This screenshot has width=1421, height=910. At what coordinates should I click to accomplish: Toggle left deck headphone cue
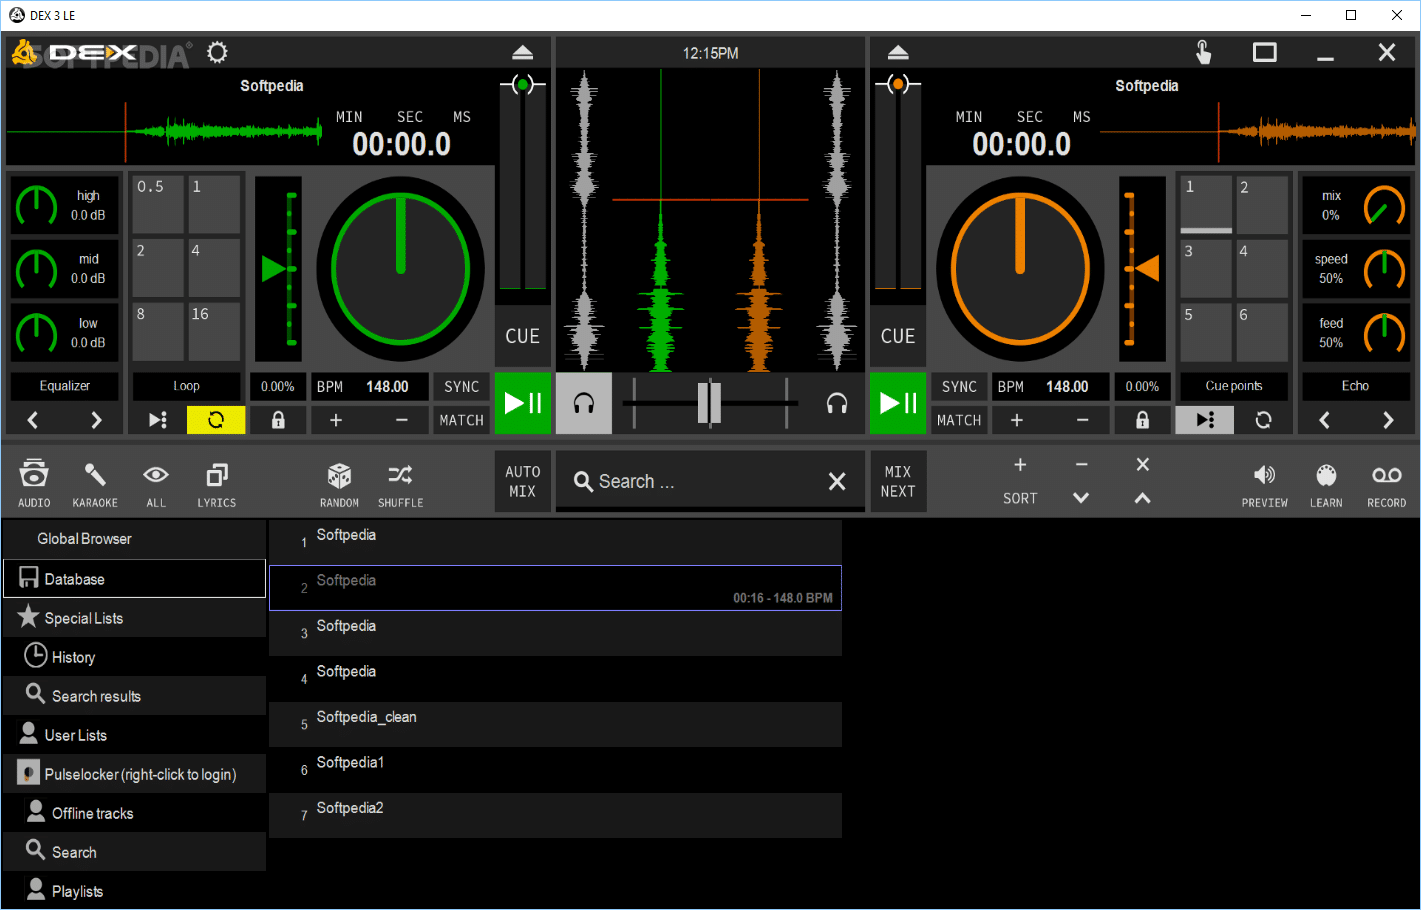coord(584,403)
